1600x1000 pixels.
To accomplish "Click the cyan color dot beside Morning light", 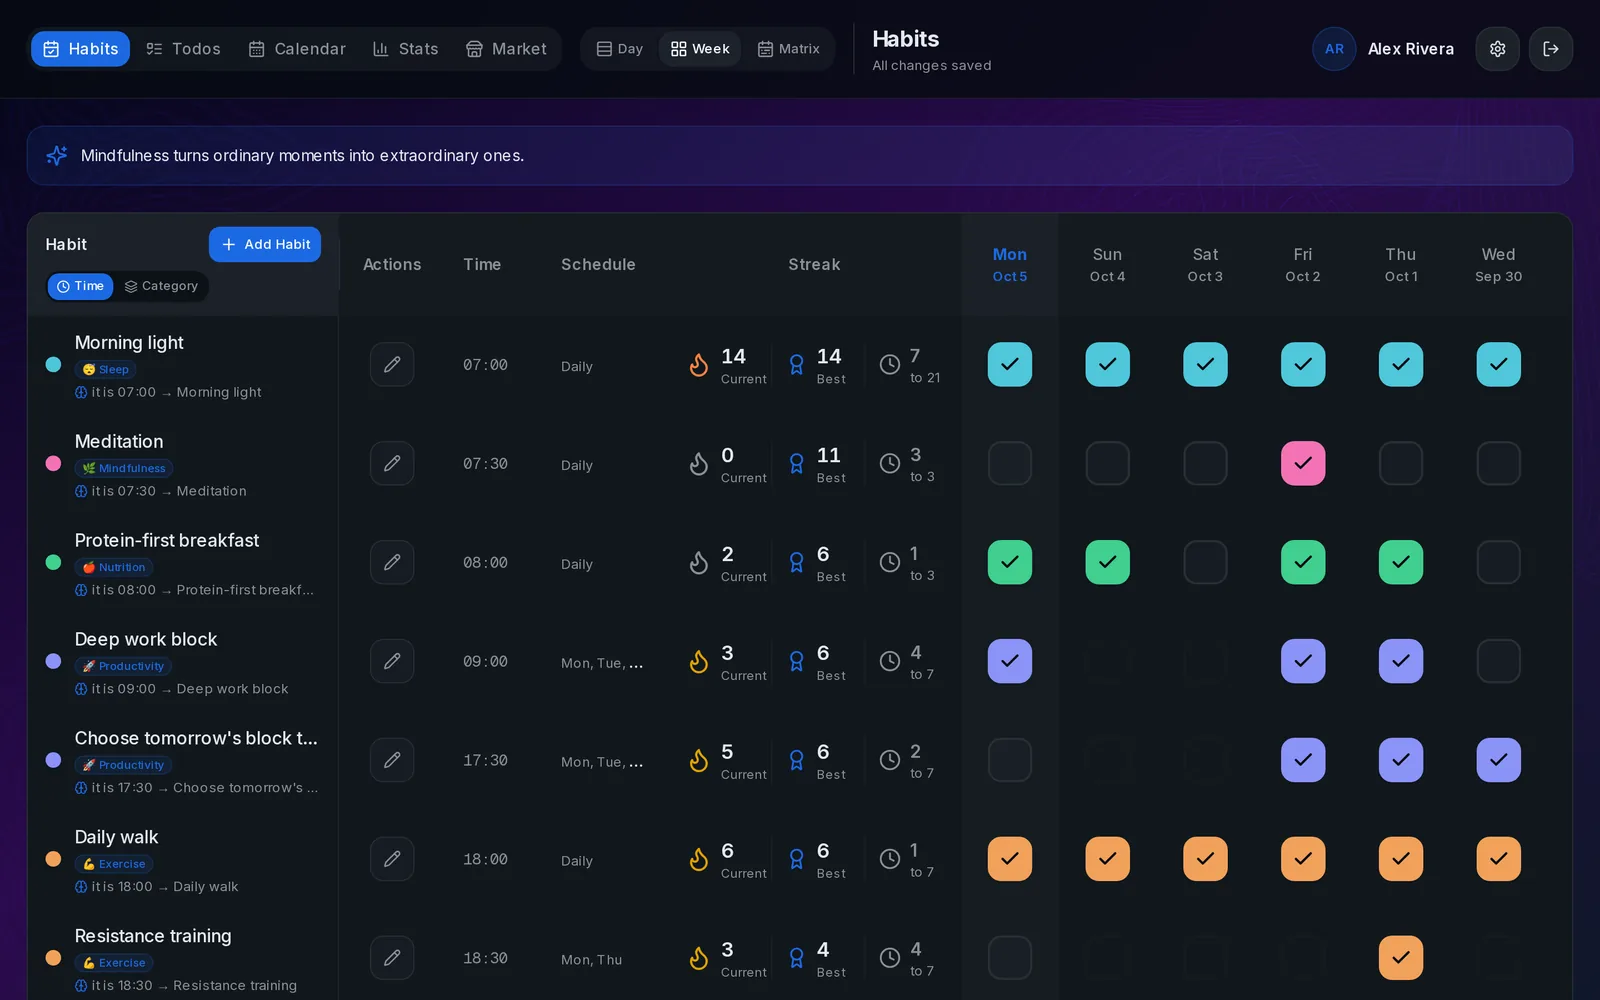I will click(x=54, y=365).
